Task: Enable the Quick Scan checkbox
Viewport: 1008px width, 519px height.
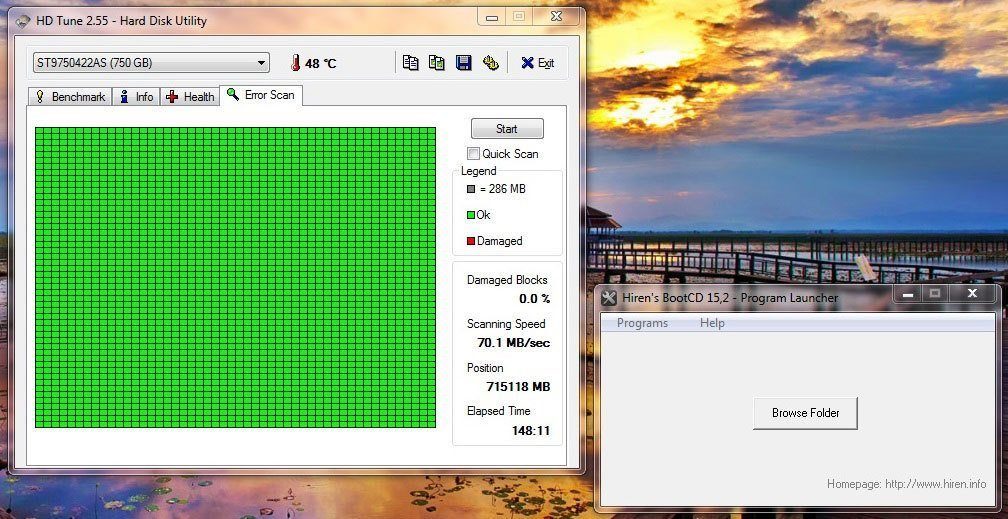Action: click(474, 154)
